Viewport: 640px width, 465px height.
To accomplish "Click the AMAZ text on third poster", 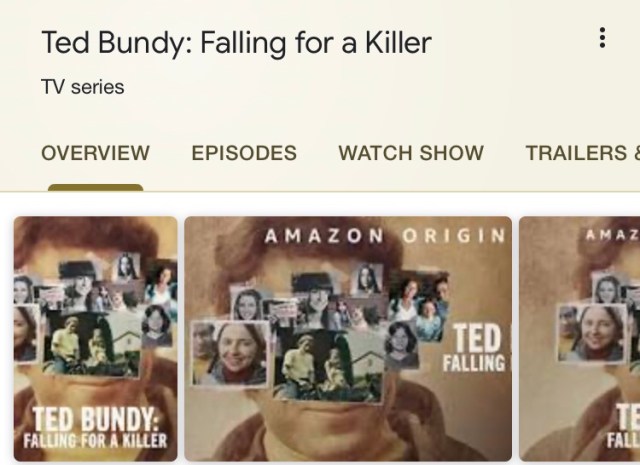I will tap(612, 235).
